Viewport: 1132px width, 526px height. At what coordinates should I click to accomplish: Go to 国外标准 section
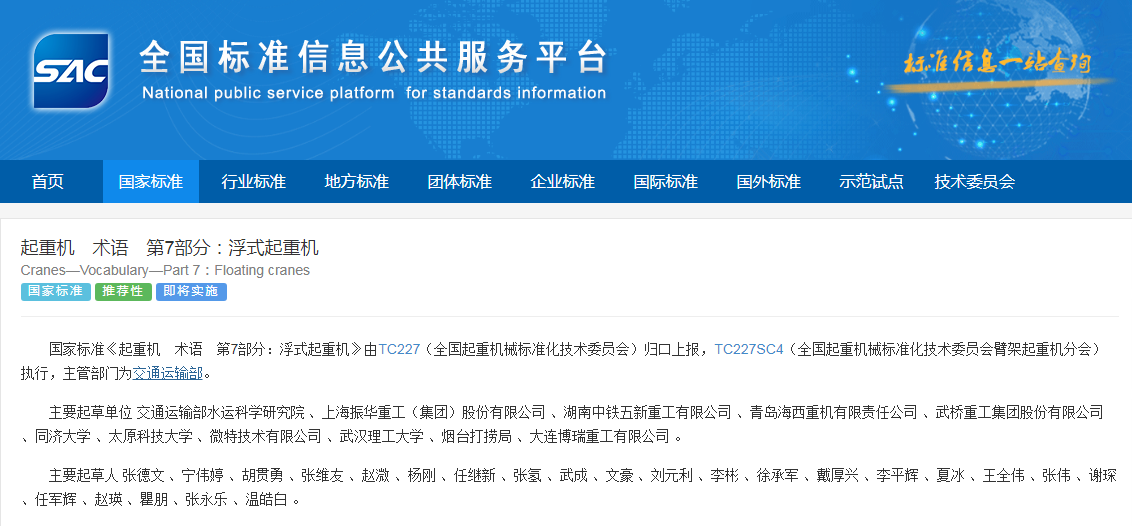coord(769,182)
